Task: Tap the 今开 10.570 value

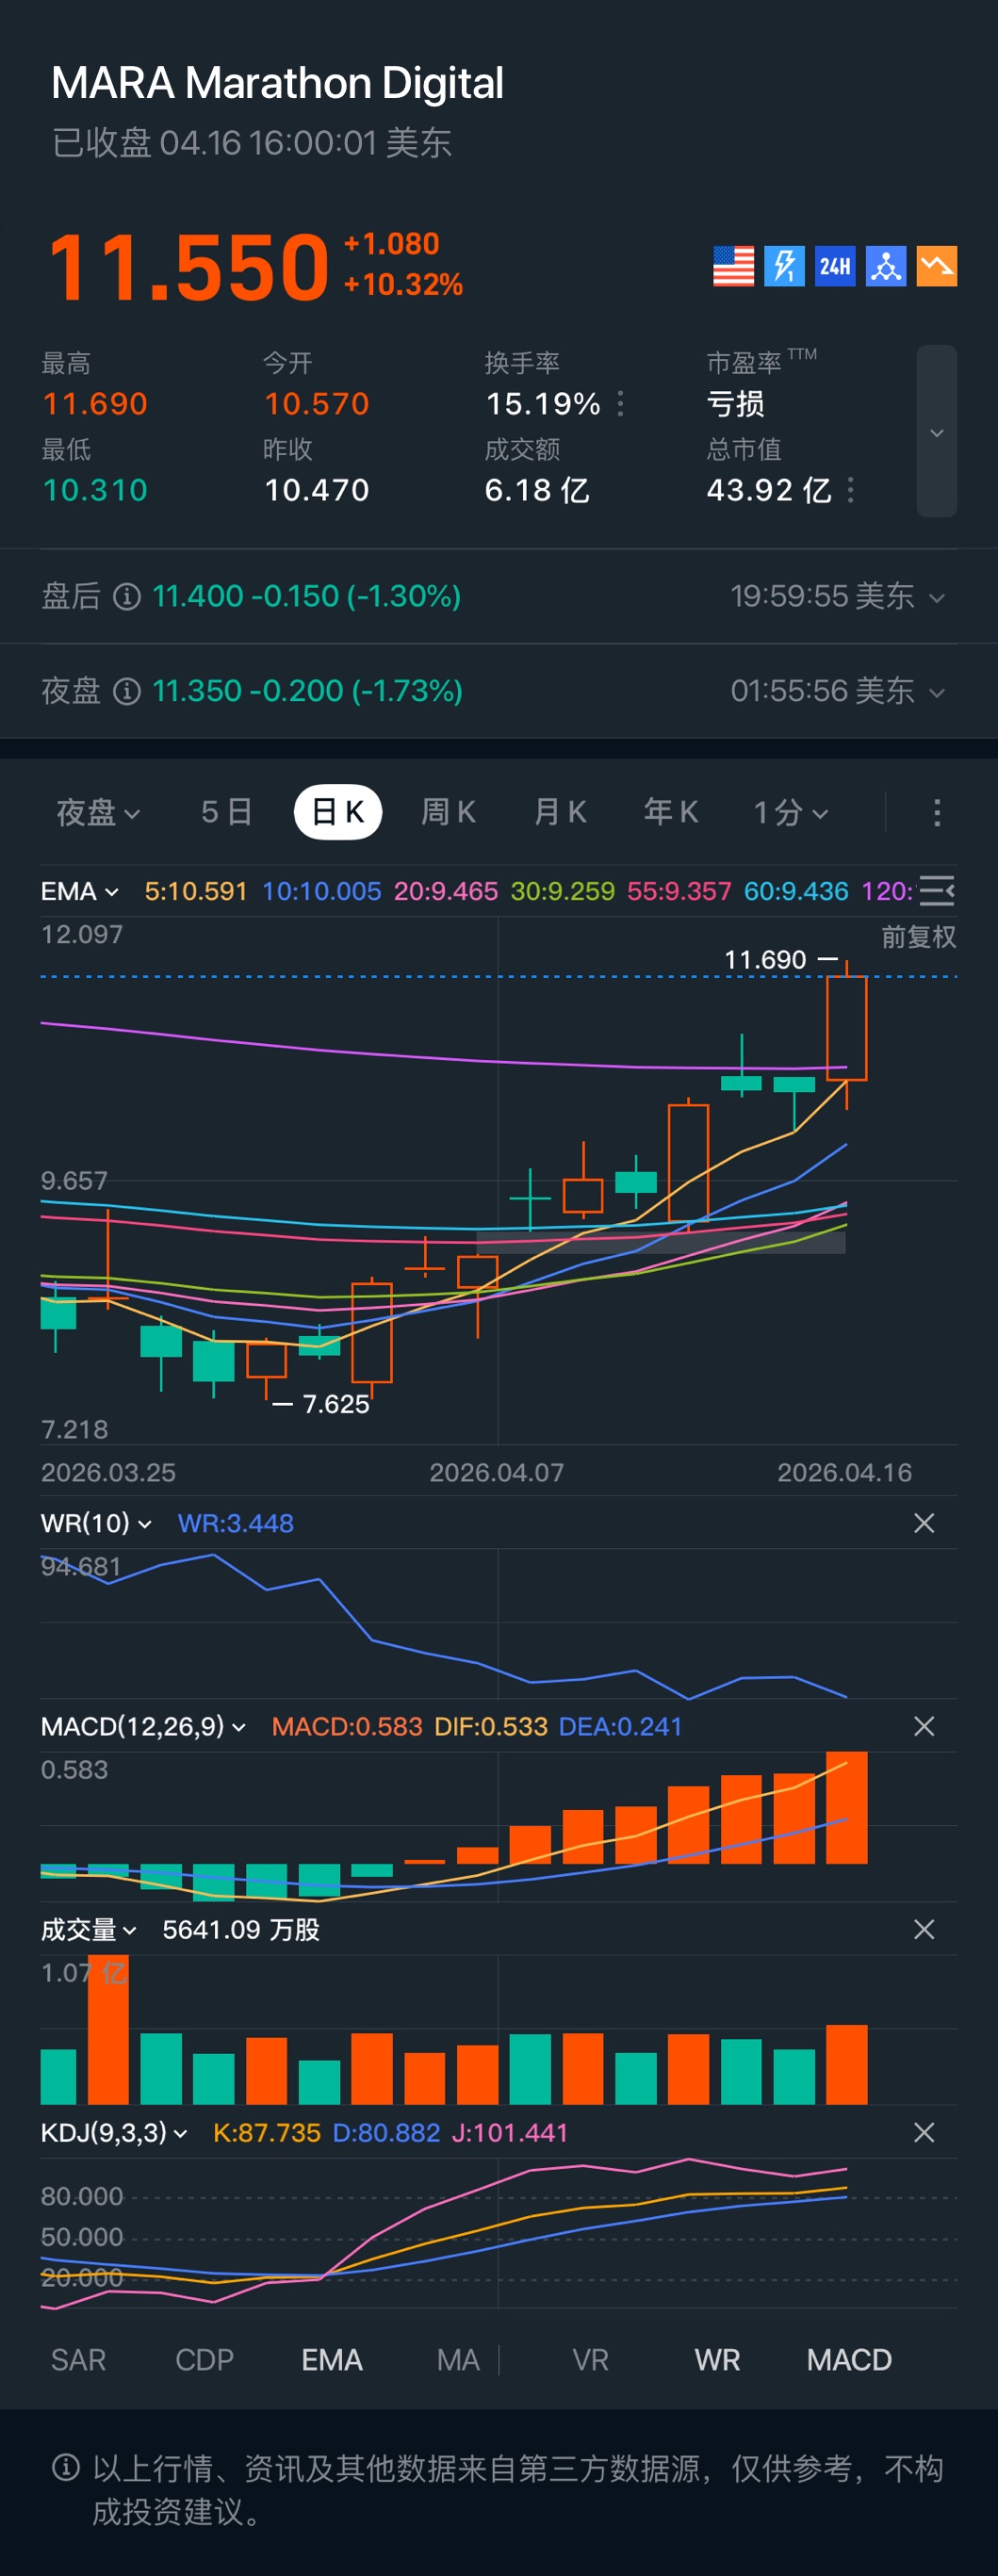Action: (x=317, y=404)
